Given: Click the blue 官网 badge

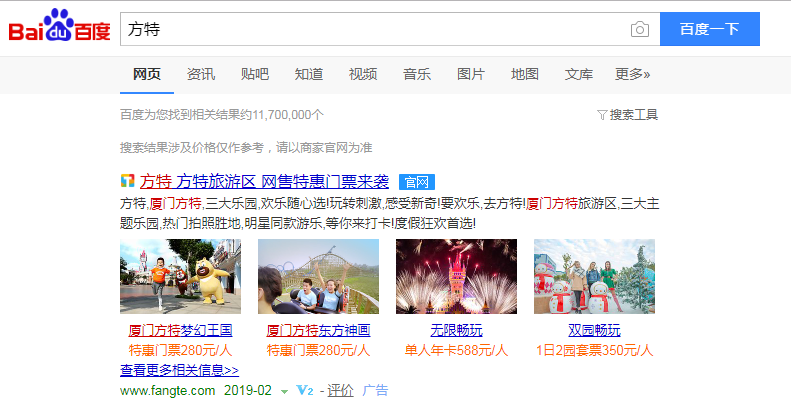Looking at the screenshot, I should (417, 182).
